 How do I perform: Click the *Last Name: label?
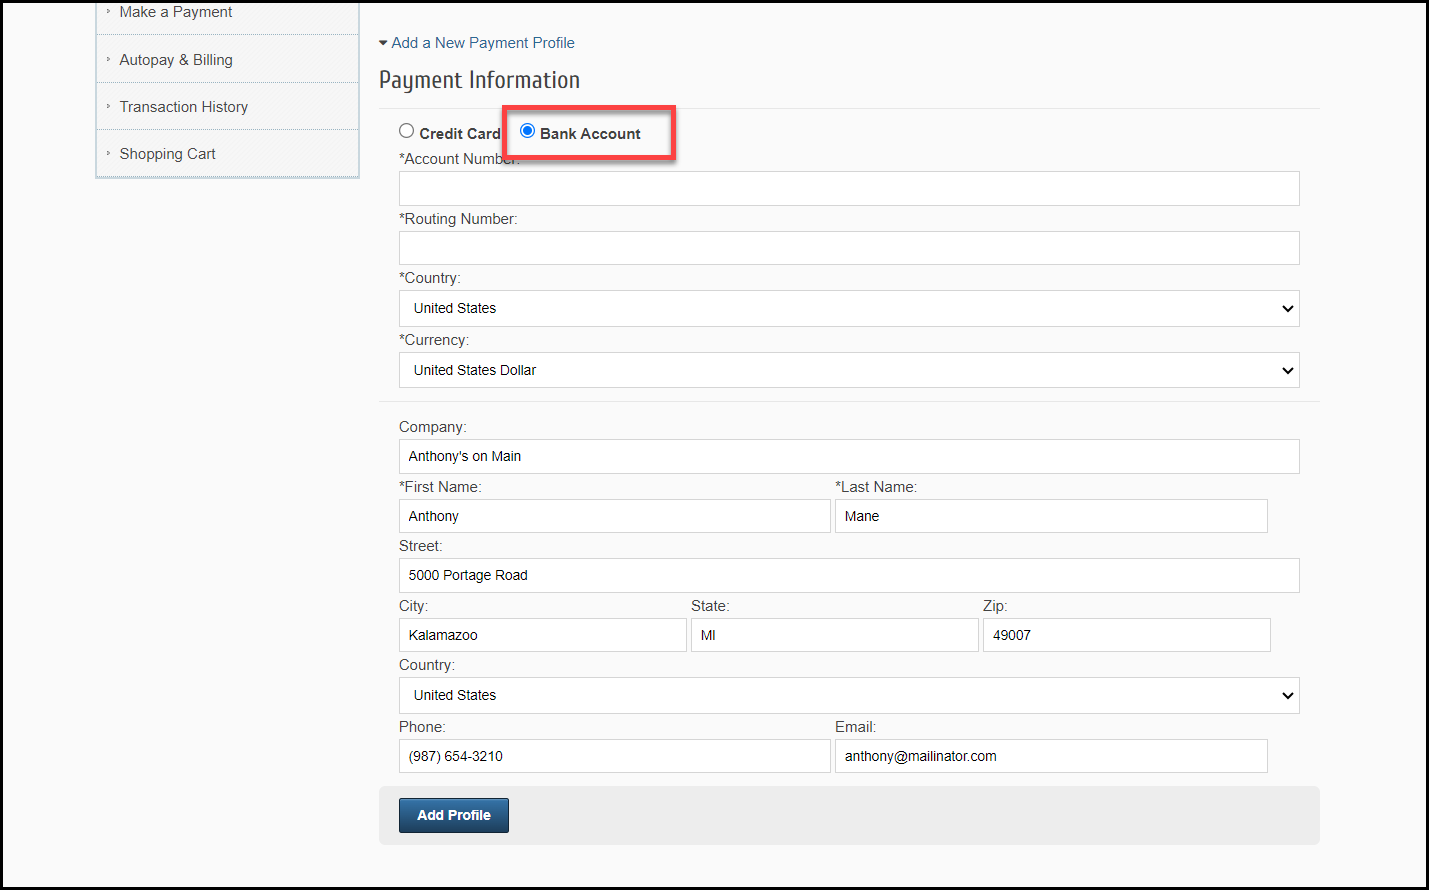coord(876,487)
